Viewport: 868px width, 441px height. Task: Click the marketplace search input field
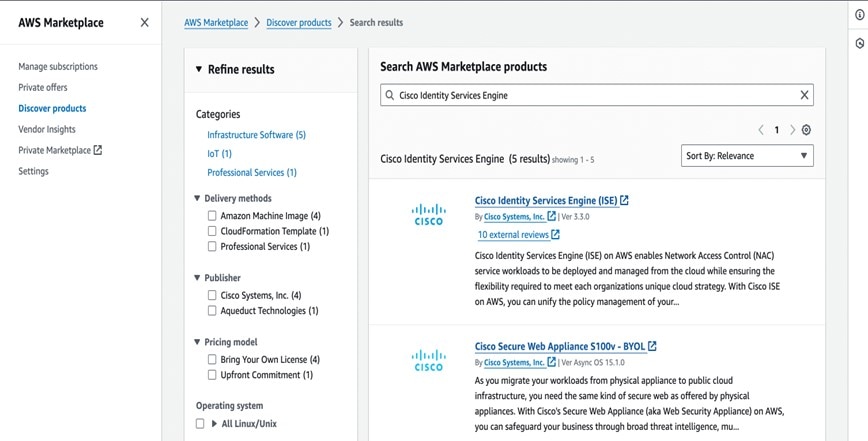click(597, 95)
